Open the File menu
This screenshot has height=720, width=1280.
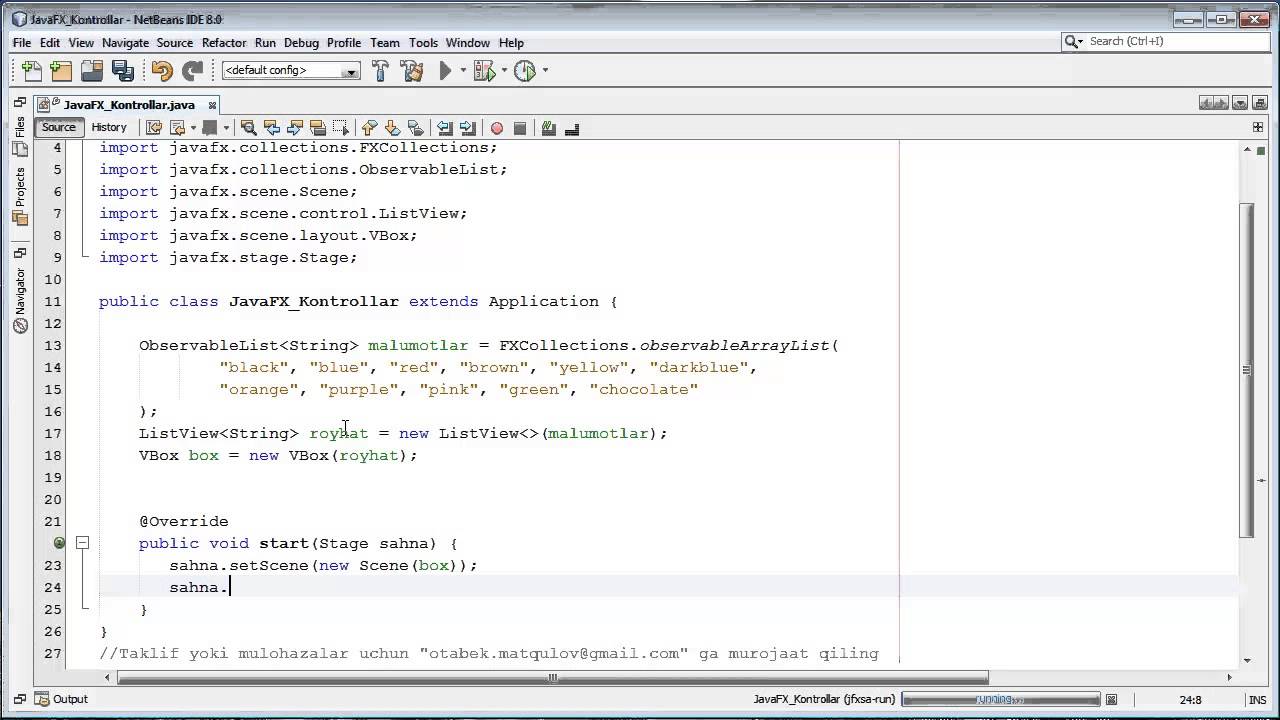click(x=22, y=43)
